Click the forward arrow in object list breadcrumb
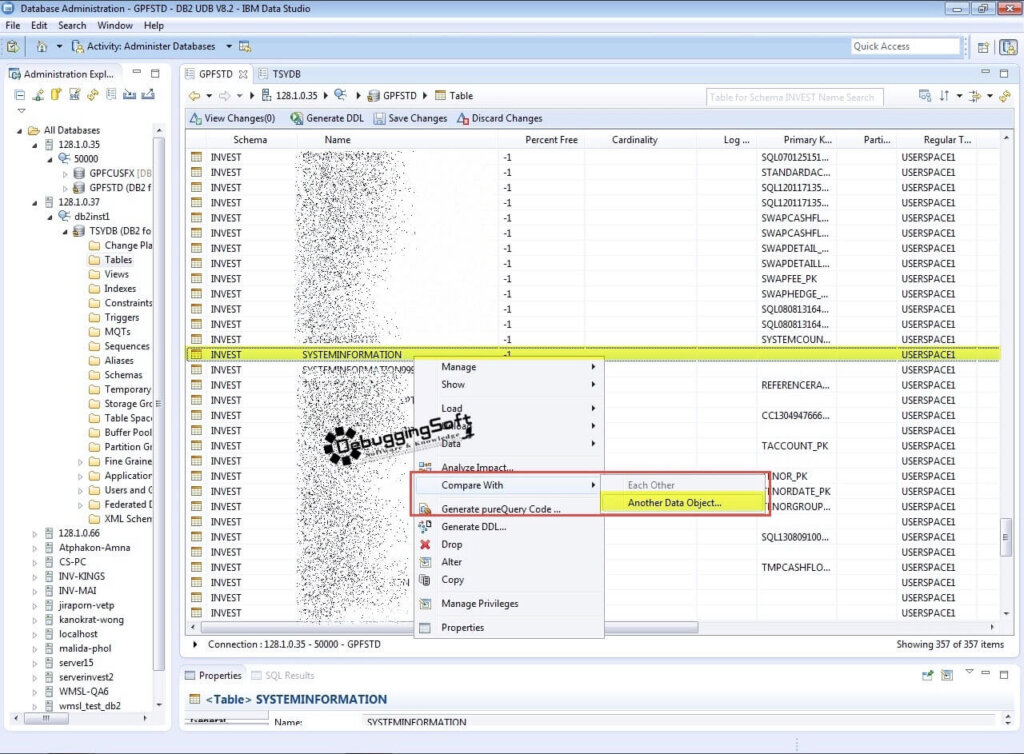This screenshot has height=754, width=1024. pyautogui.click(x=225, y=96)
